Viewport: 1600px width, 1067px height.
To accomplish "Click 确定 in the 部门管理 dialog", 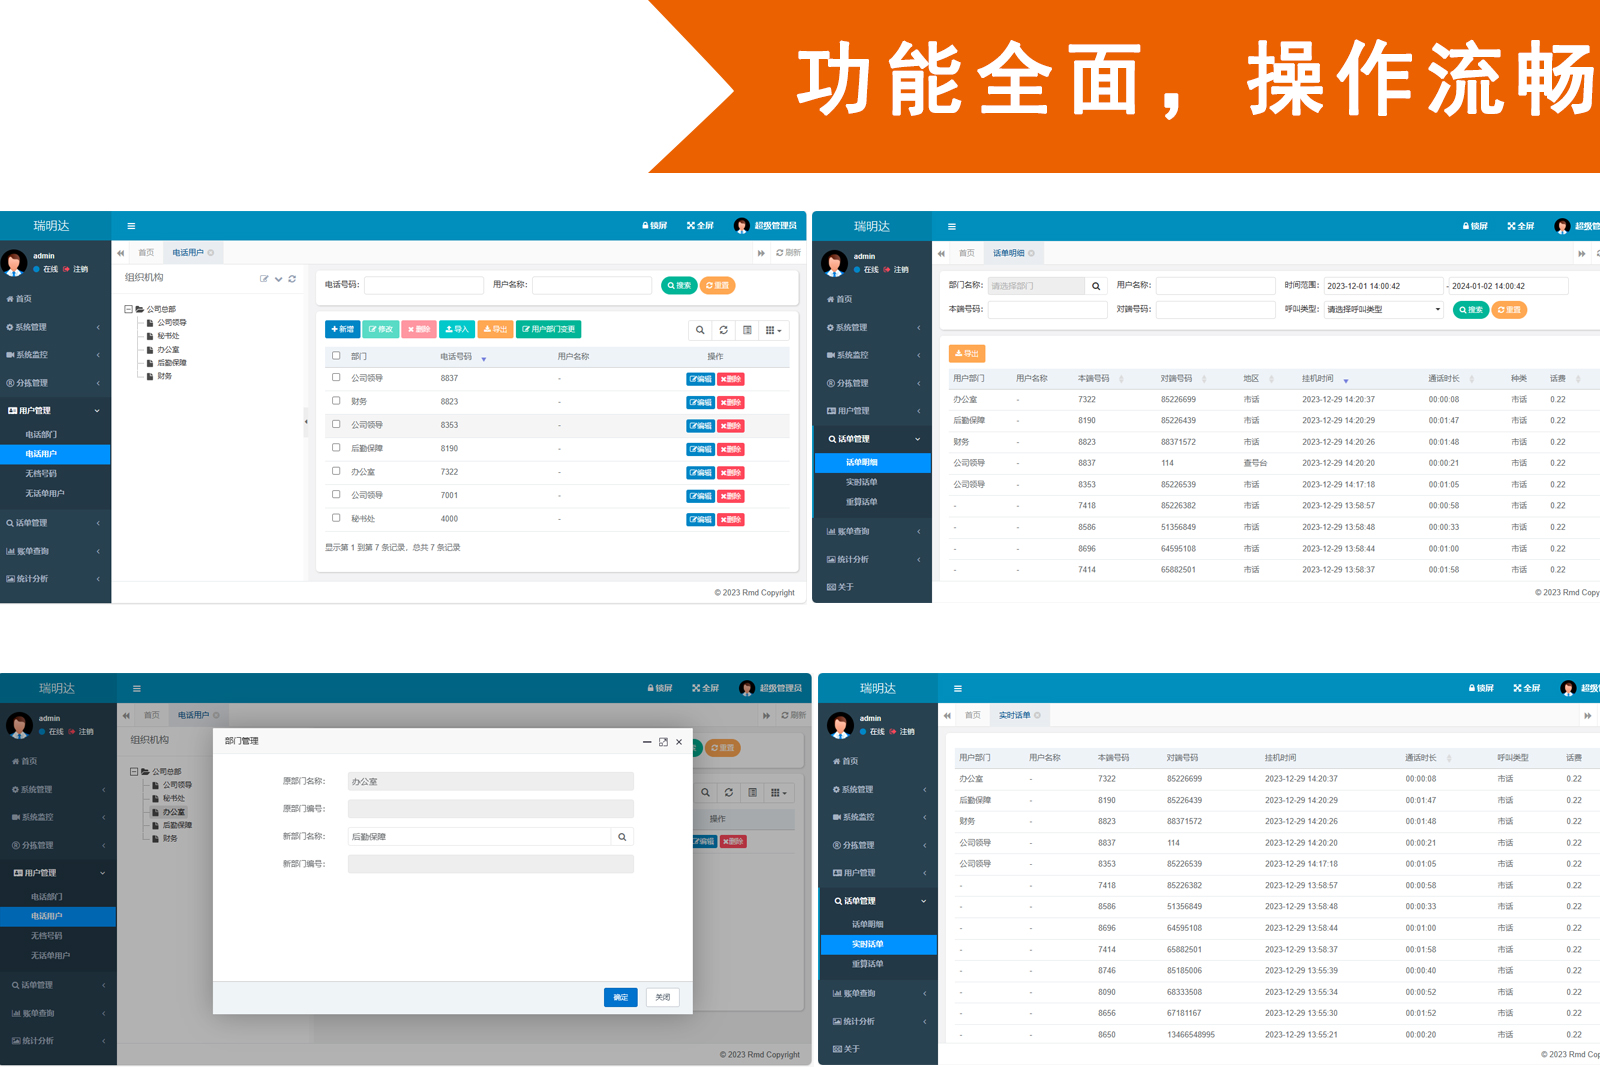I will pos(620,997).
